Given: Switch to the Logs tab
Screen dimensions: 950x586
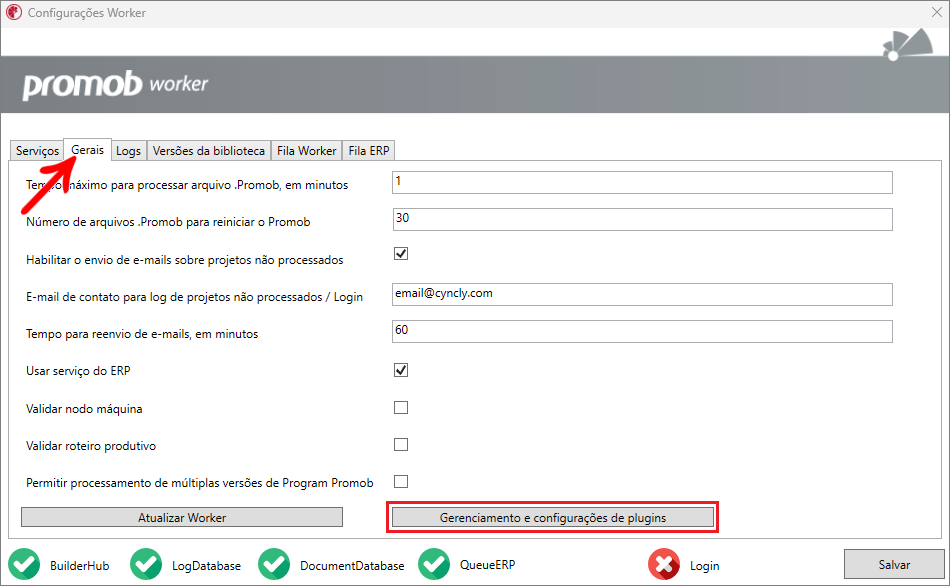Looking at the screenshot, I should 128,150.
